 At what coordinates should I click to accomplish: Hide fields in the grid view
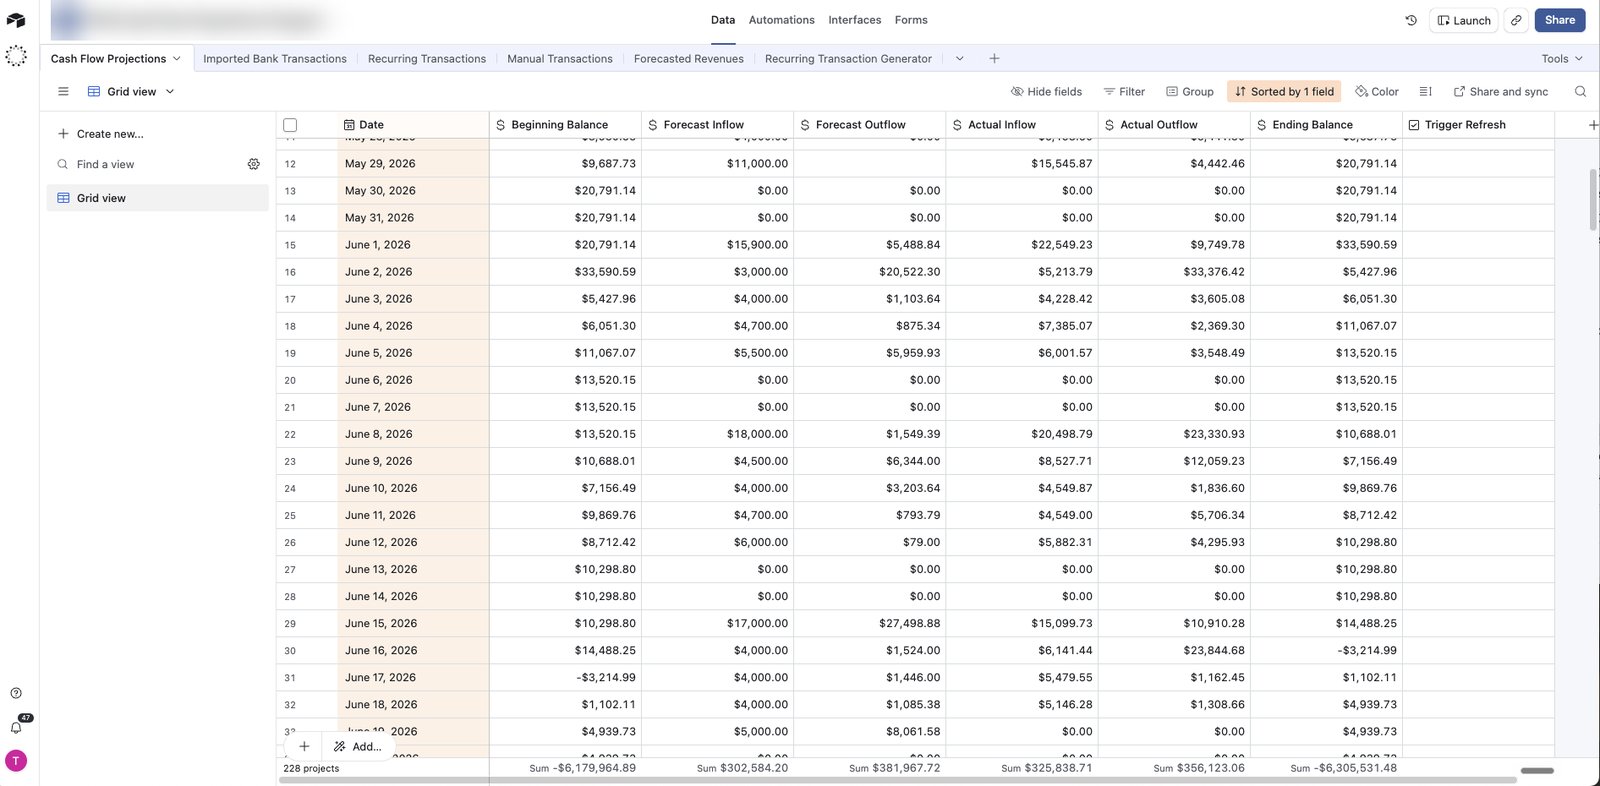(x=1046, y=91)
